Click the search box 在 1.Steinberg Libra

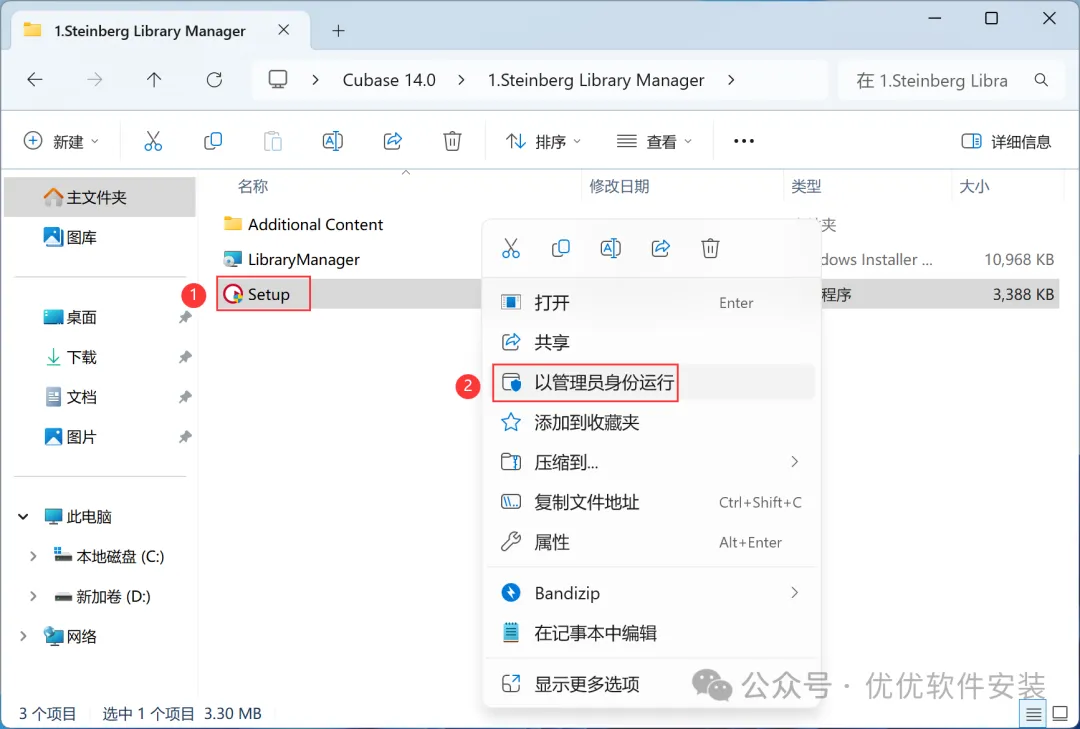coord(933,80)
